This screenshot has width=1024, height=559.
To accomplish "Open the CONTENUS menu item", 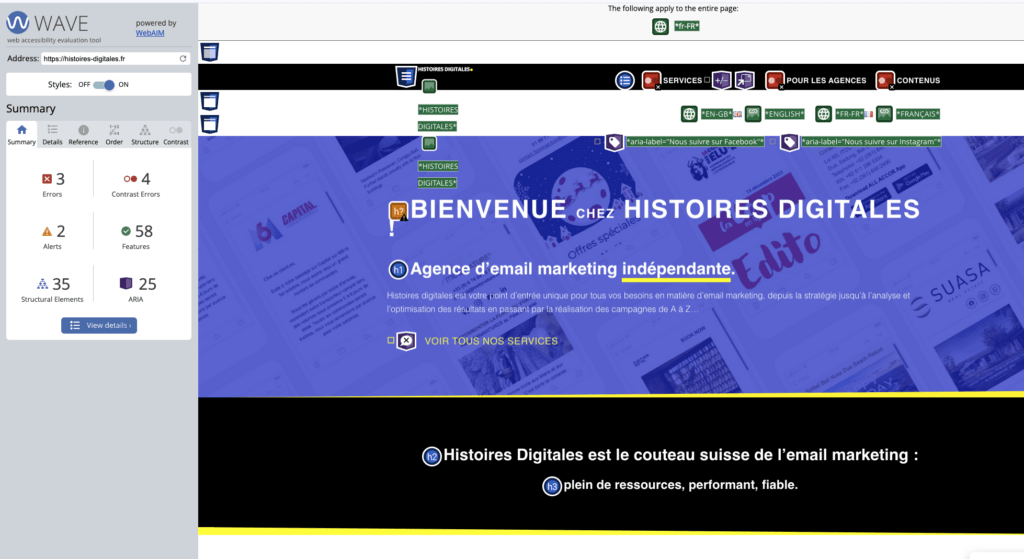I will (x=918, y=80).
